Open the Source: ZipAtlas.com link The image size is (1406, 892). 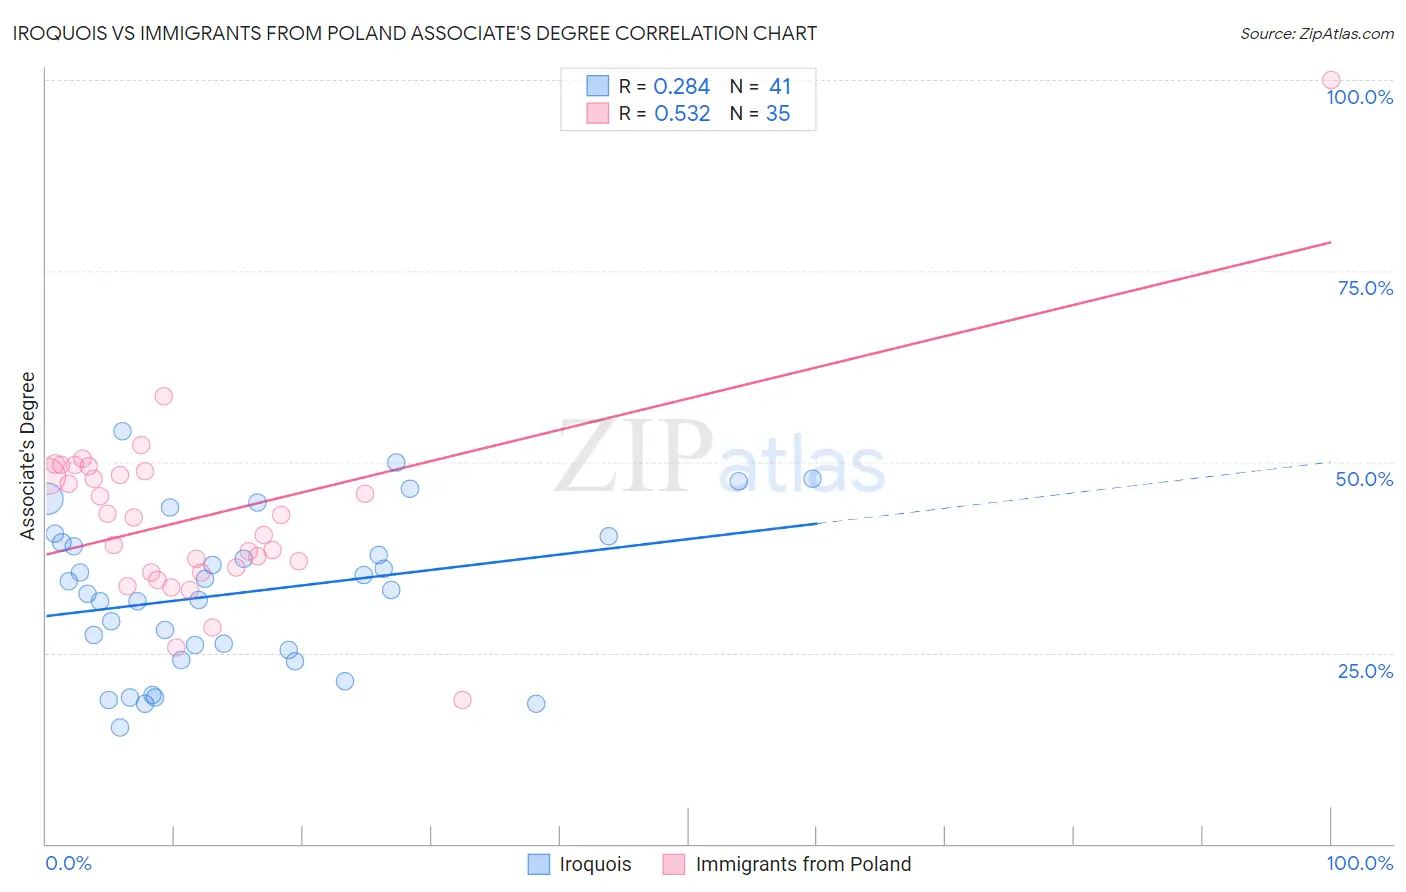click(x=1317, y=33)
